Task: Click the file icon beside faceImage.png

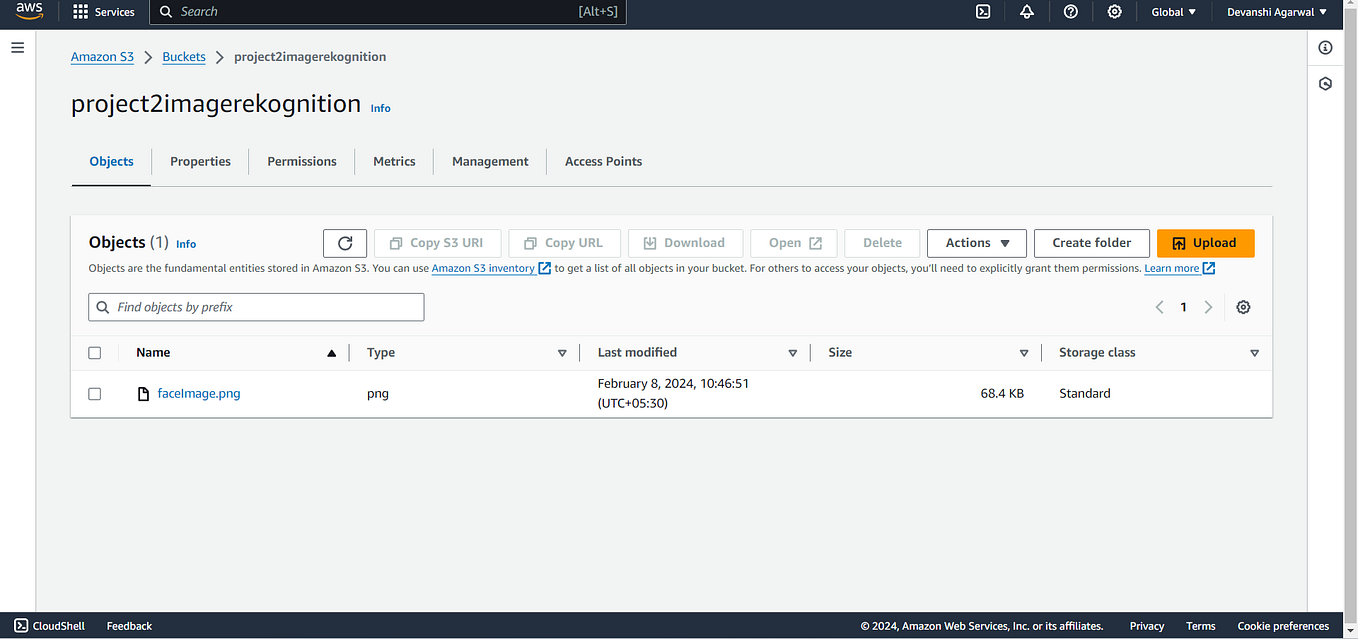Action: click(143, 394)
